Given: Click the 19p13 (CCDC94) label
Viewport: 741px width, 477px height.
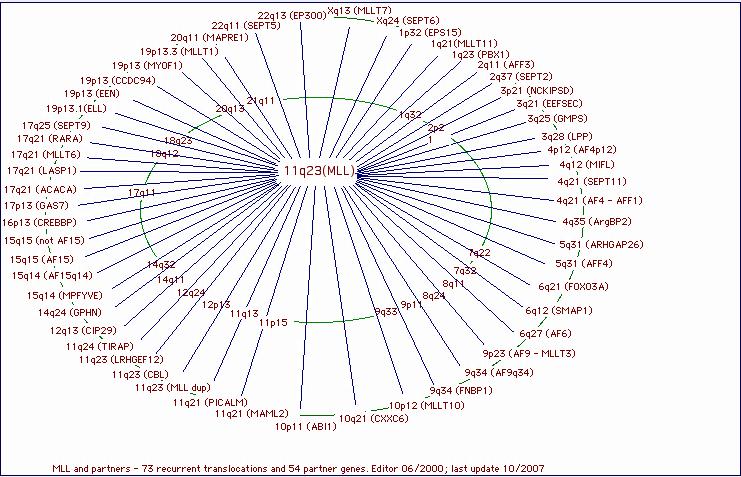Looking at the screenshot, I should pyautogui.click(x=118, y=81).
